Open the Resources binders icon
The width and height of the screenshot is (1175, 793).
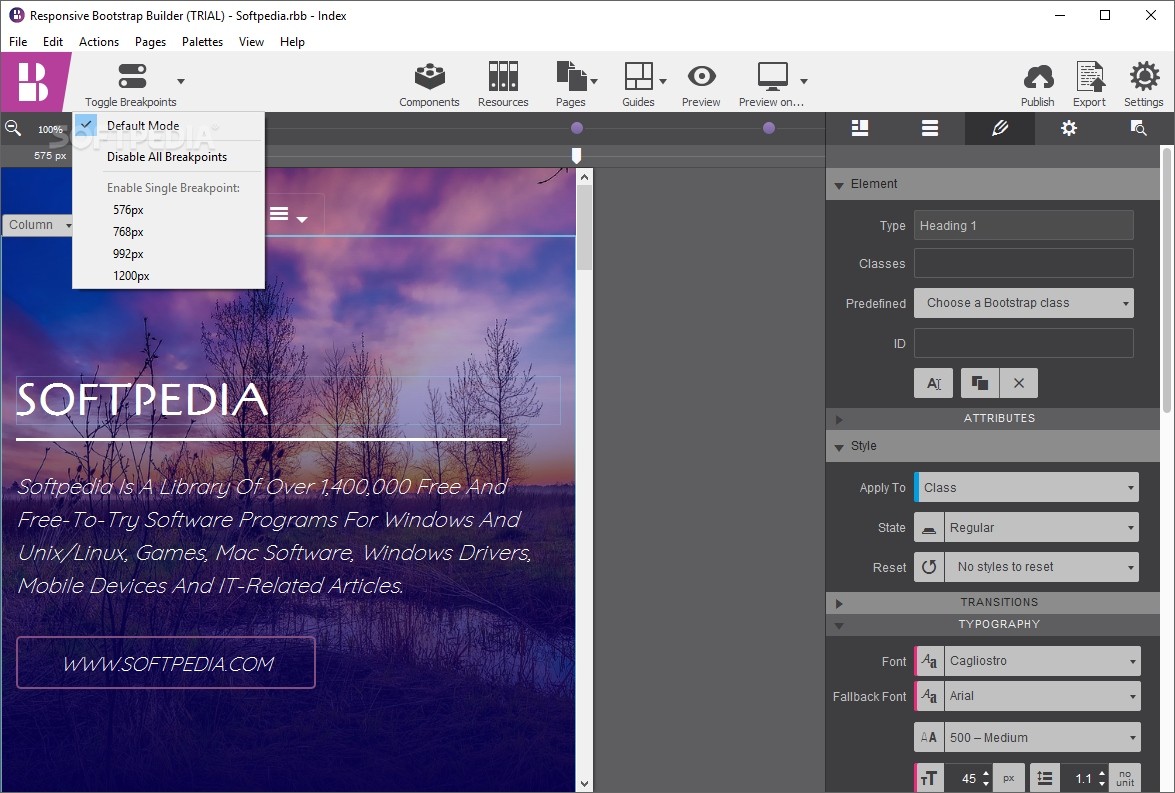(503, 76)
